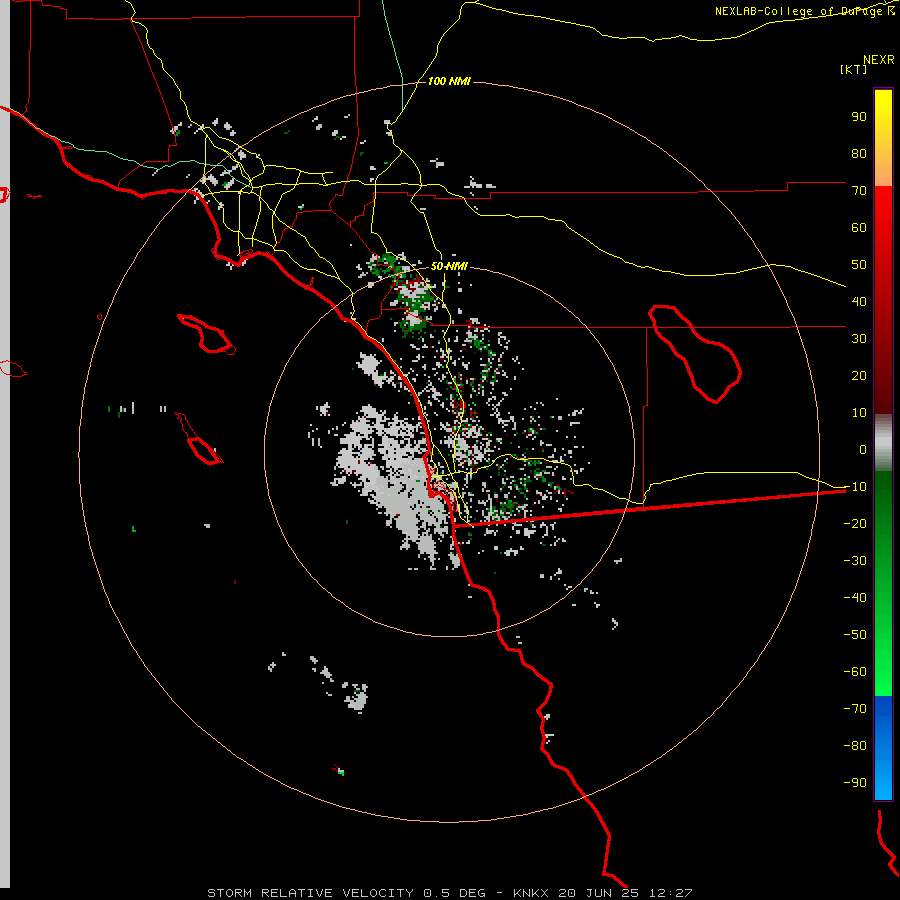Click the -20 value on the velocity scale

[x=855, y=523]
